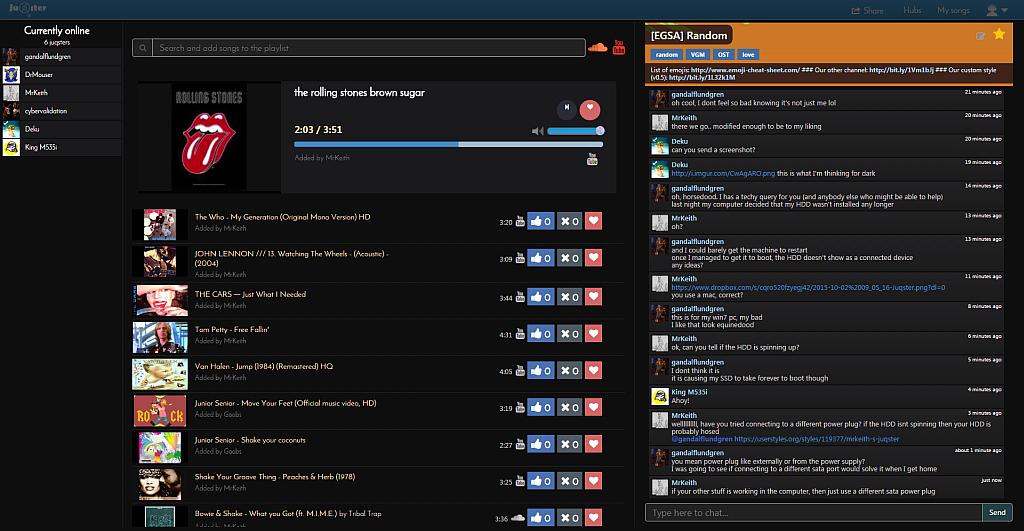The image size is (1024, 531).
Task: Open MrKeith's dropbox screenshot link
Action: click(808, 287)
